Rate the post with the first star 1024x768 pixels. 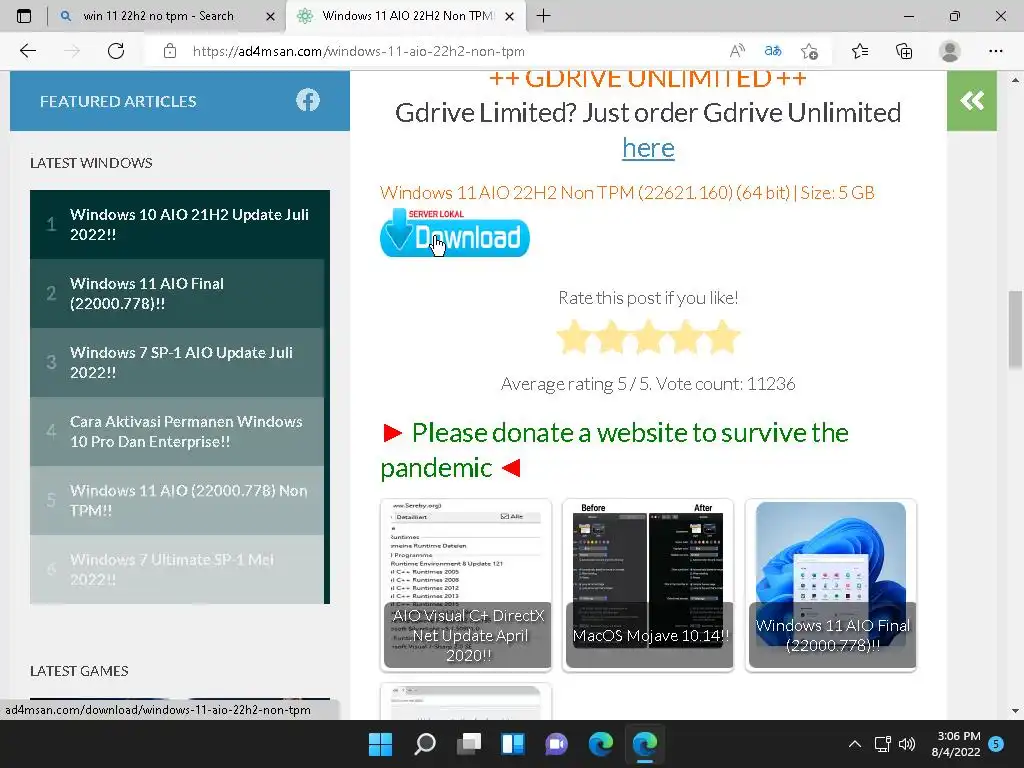575,337
